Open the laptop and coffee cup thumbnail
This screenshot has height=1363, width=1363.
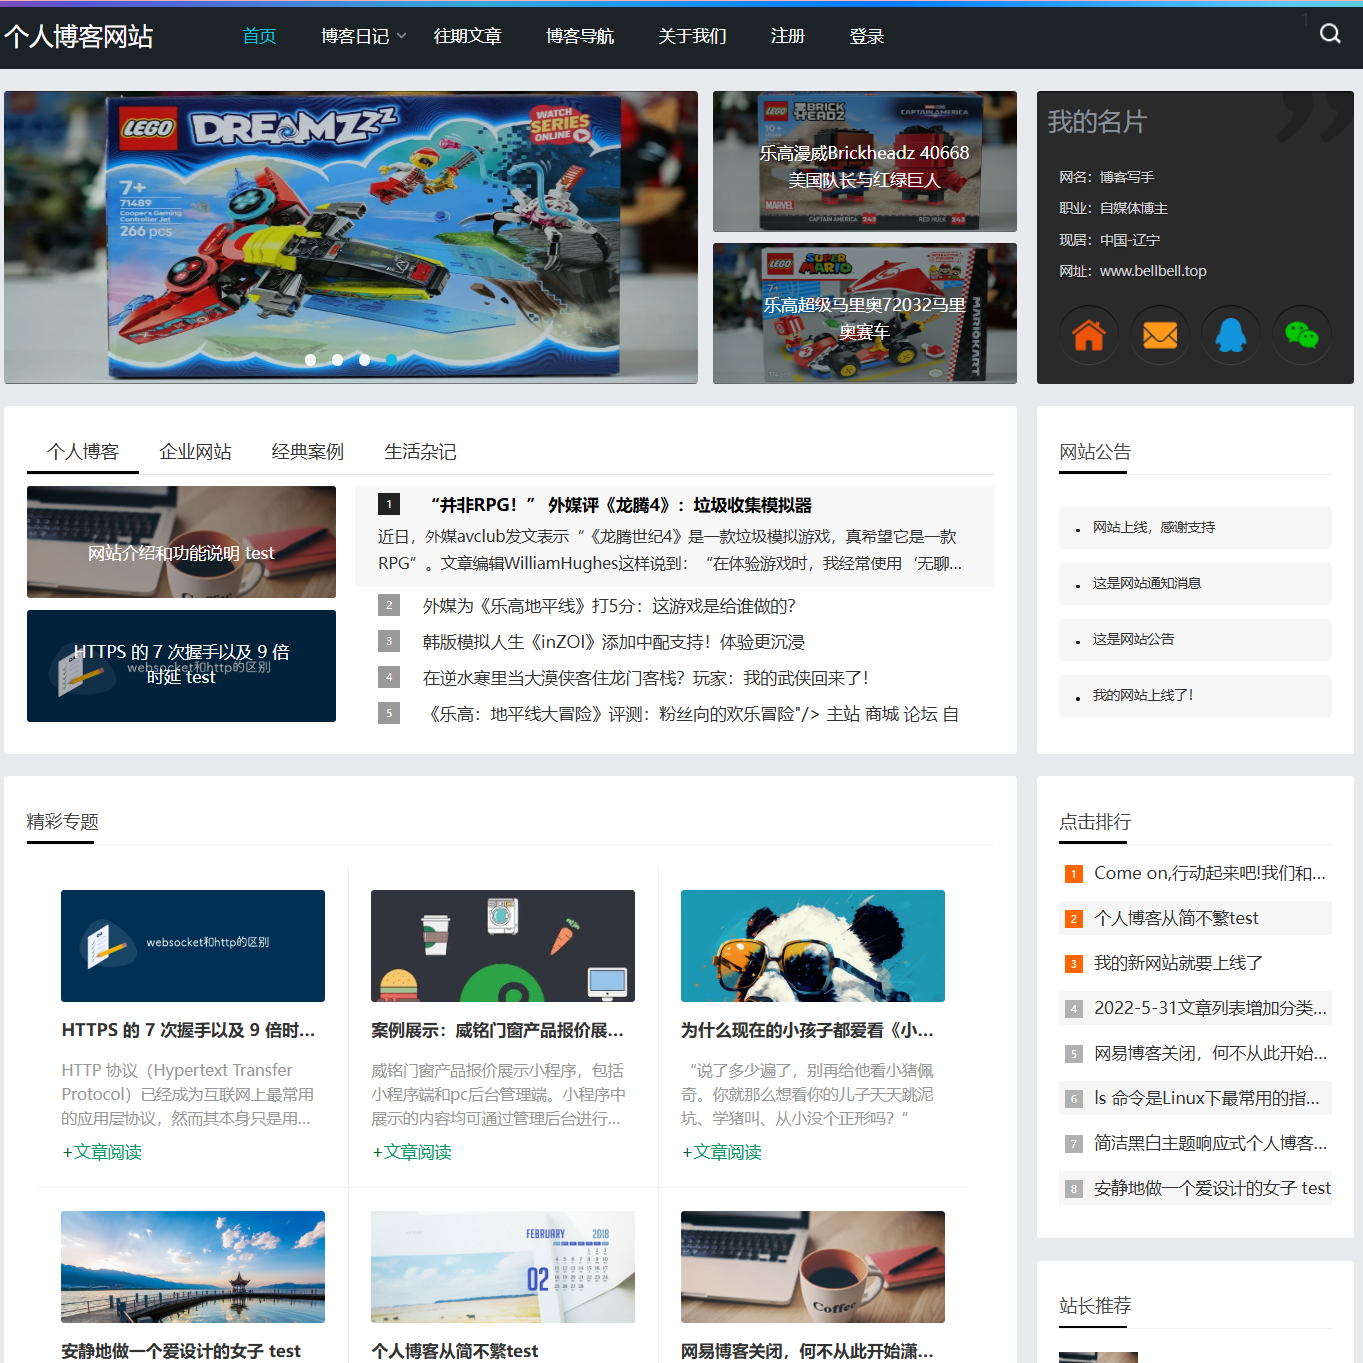[813, 1267]
